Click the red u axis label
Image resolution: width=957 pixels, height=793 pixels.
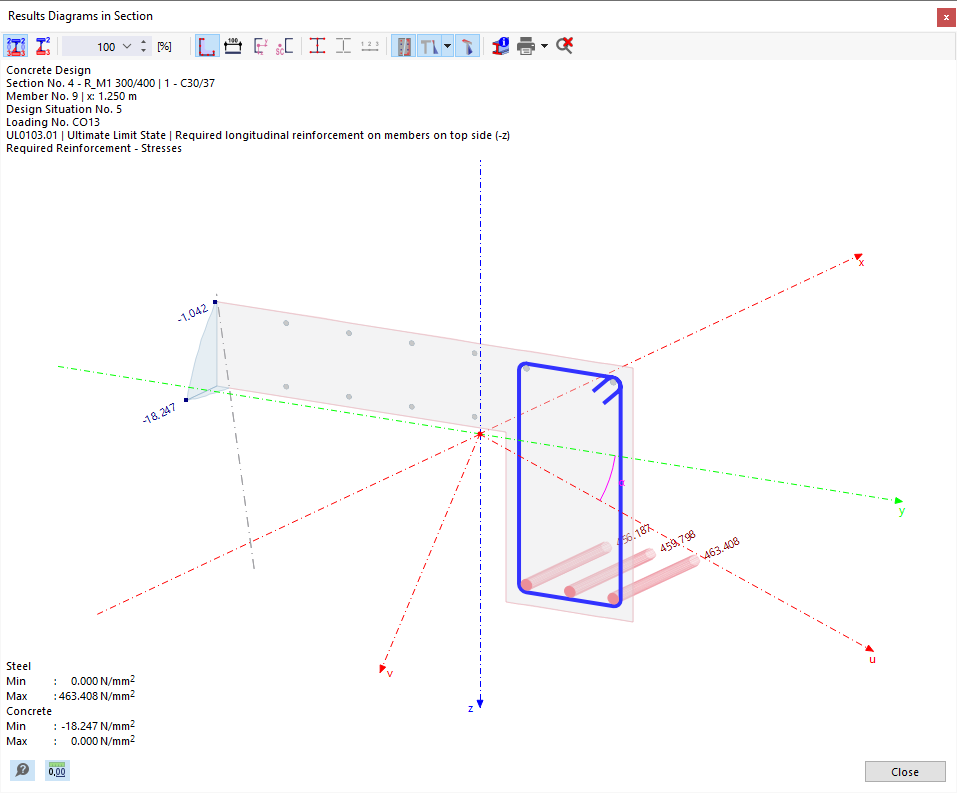coord(872,659)
